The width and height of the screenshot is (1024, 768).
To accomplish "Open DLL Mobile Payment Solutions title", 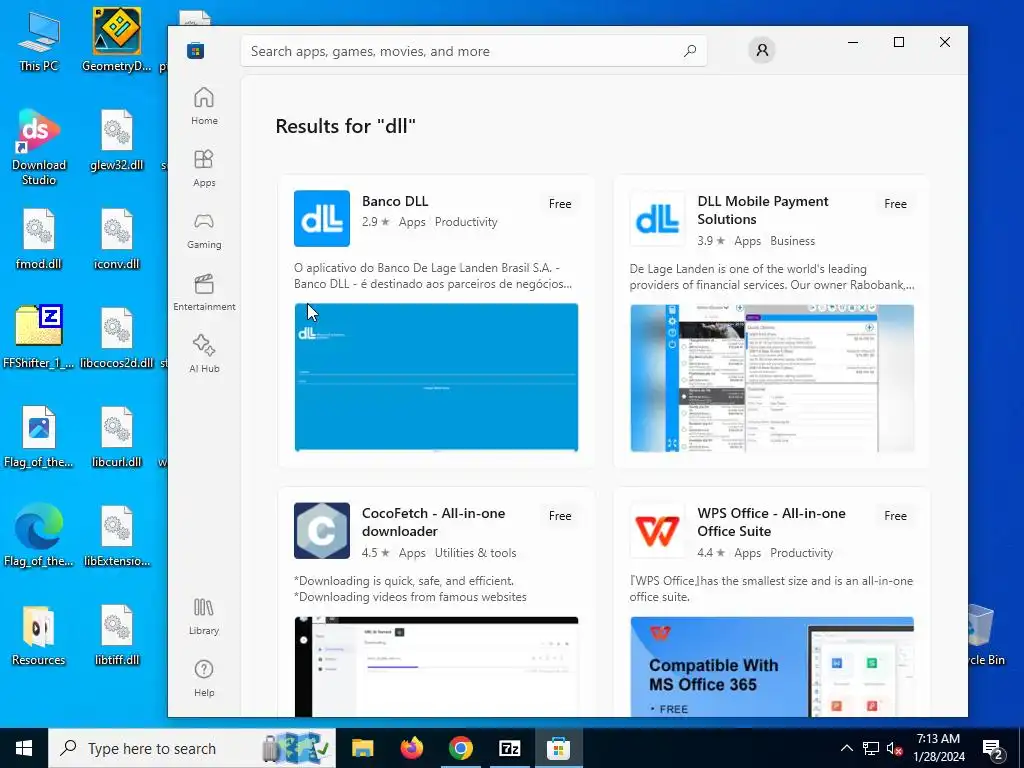I will tap(763, 210).
